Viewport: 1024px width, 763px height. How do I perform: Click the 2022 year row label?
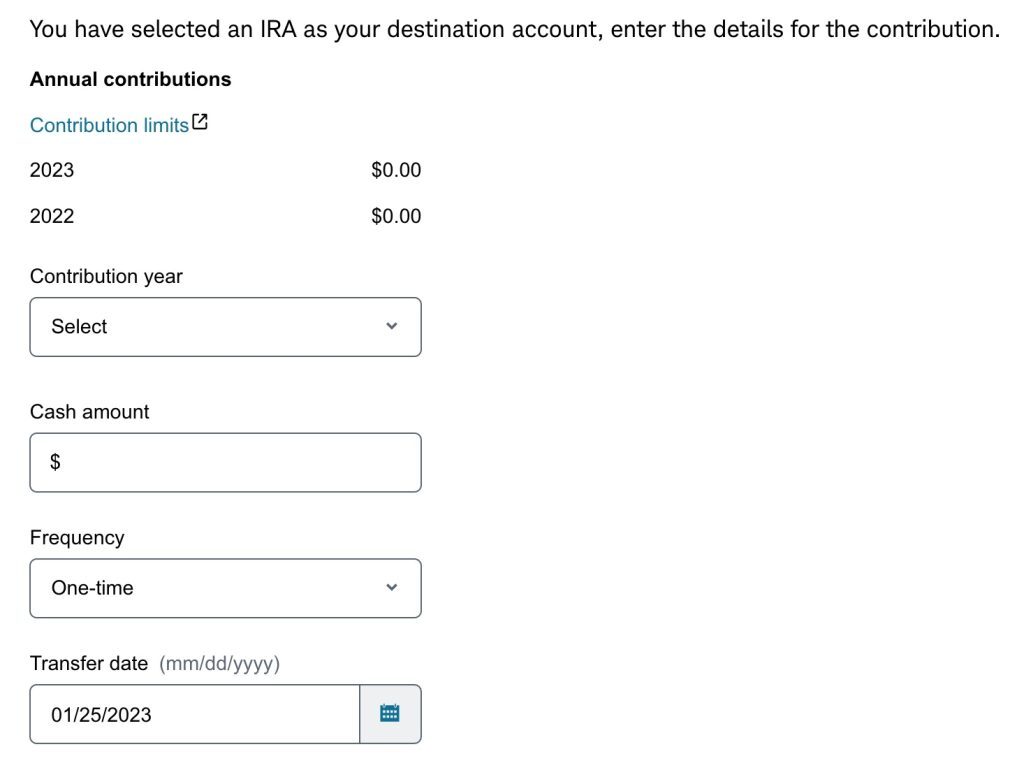point(52,216)
